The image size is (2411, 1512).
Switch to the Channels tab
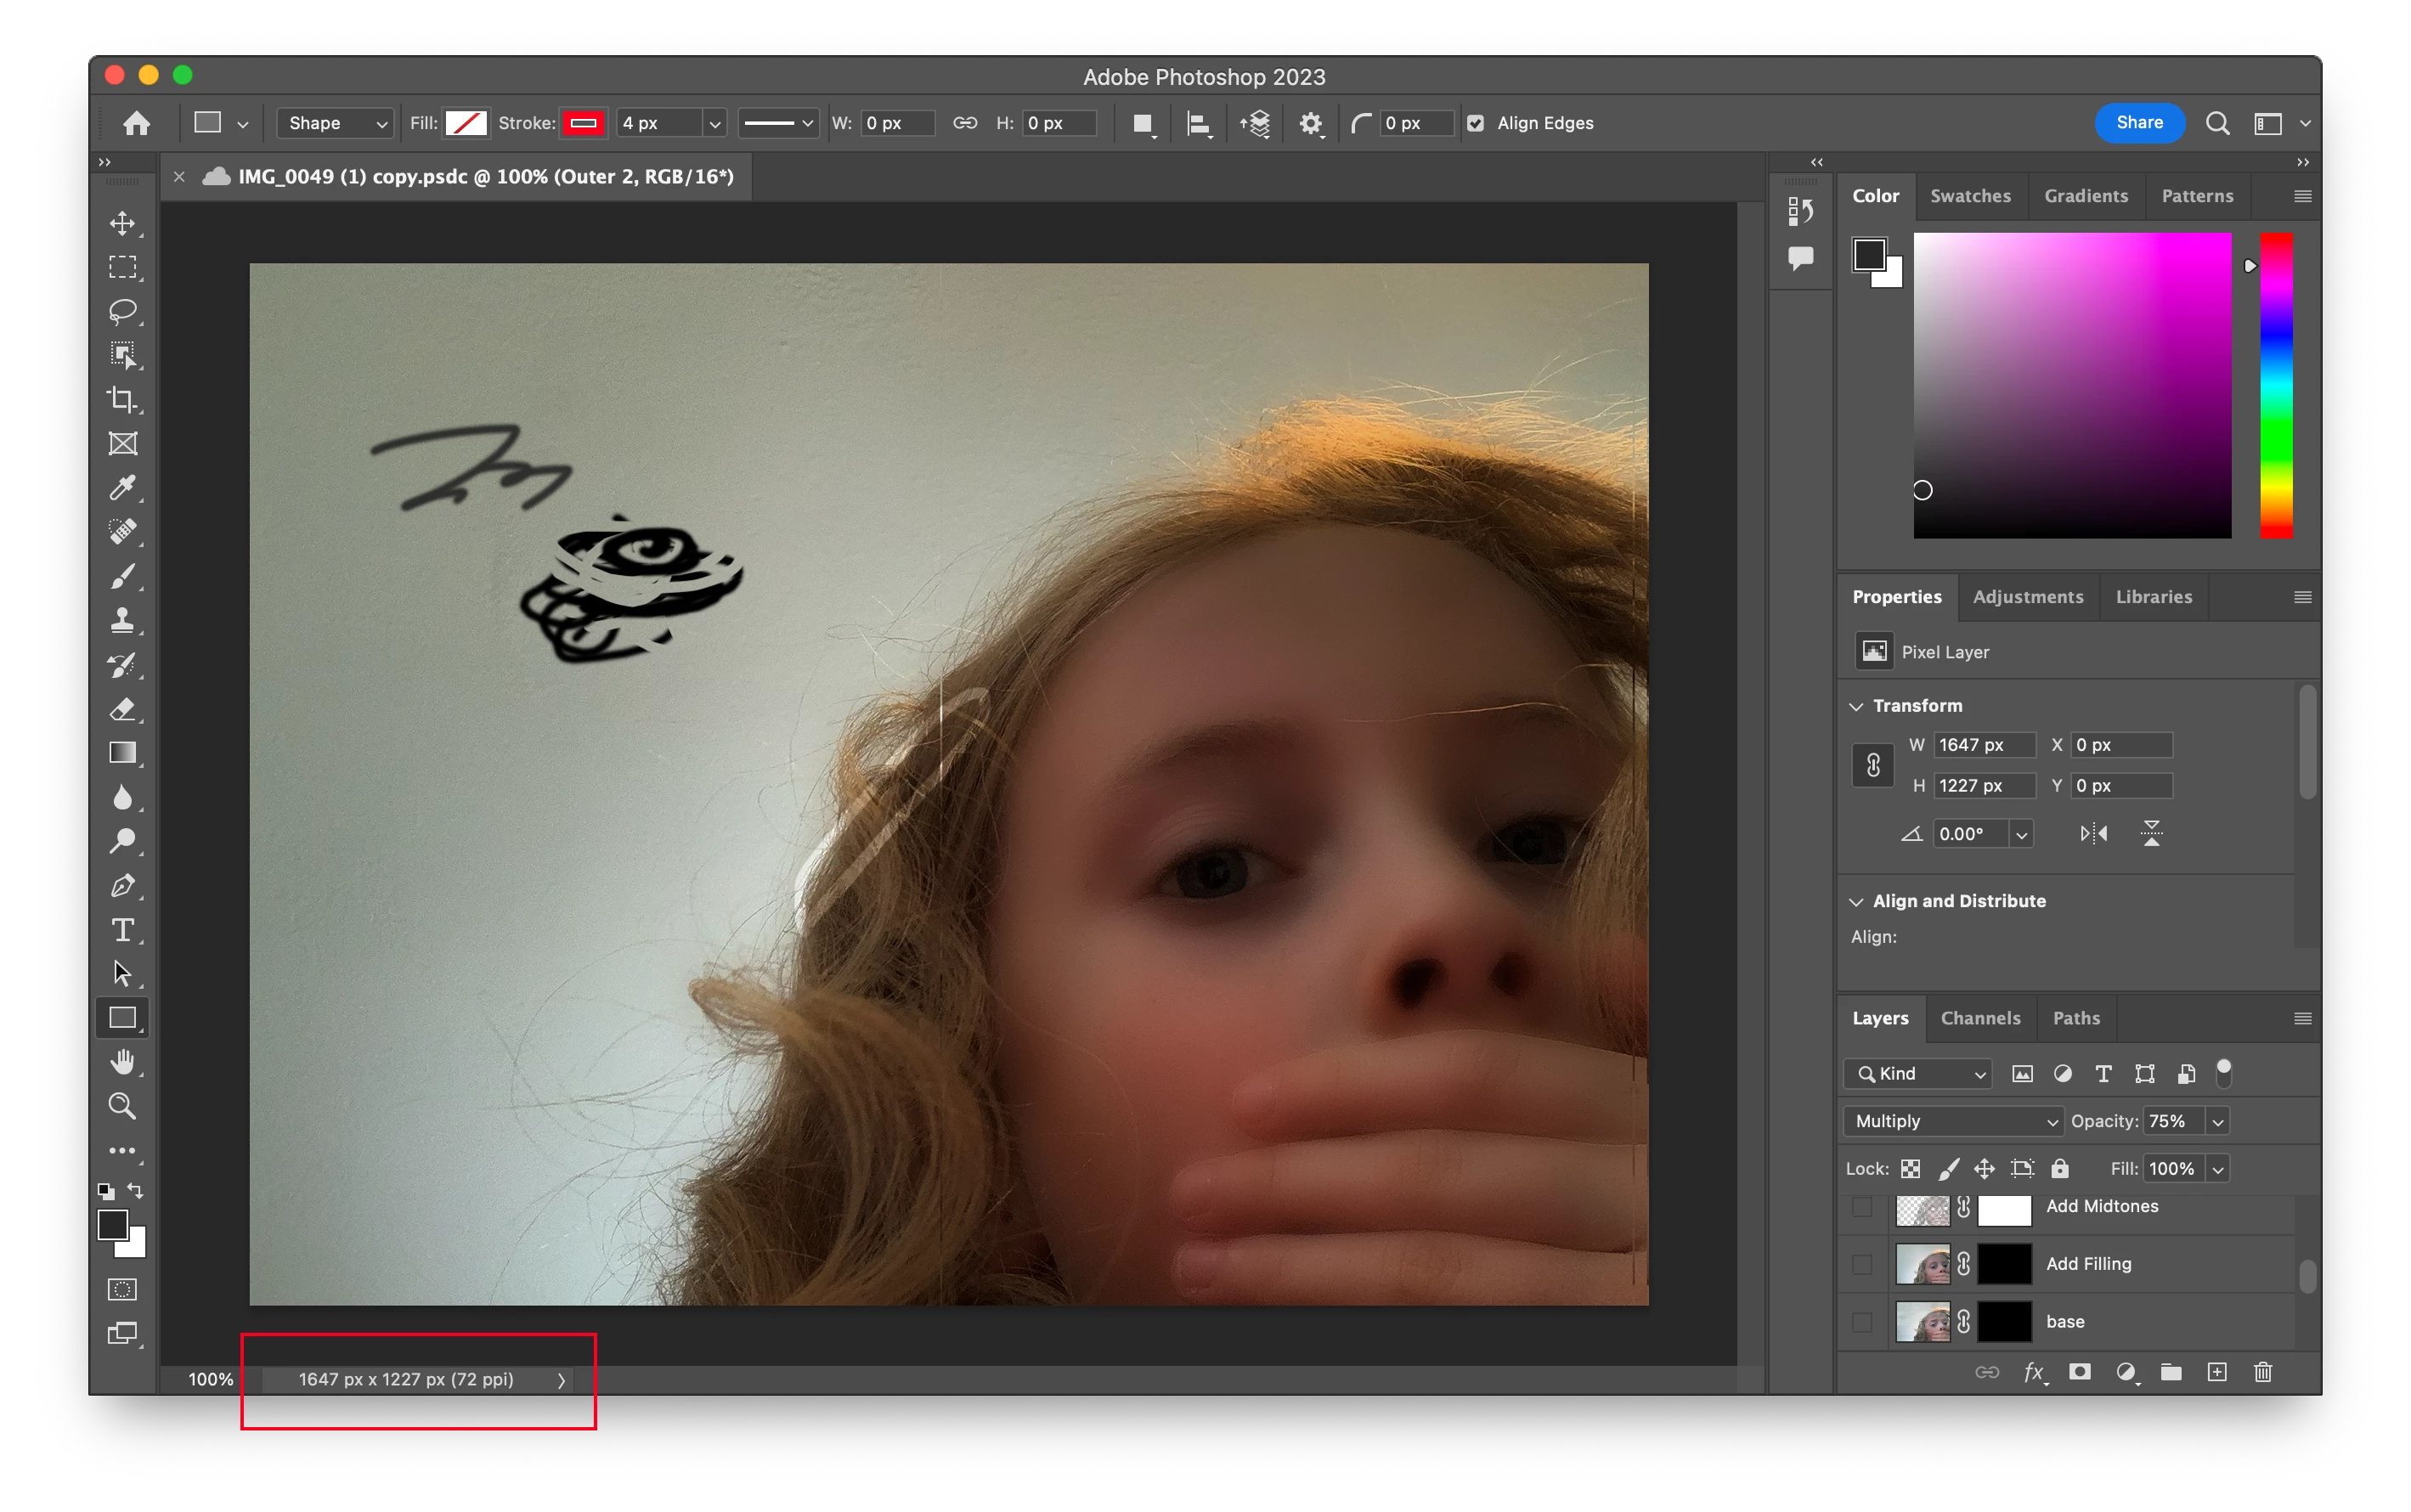click(x=1980, y=1018)
